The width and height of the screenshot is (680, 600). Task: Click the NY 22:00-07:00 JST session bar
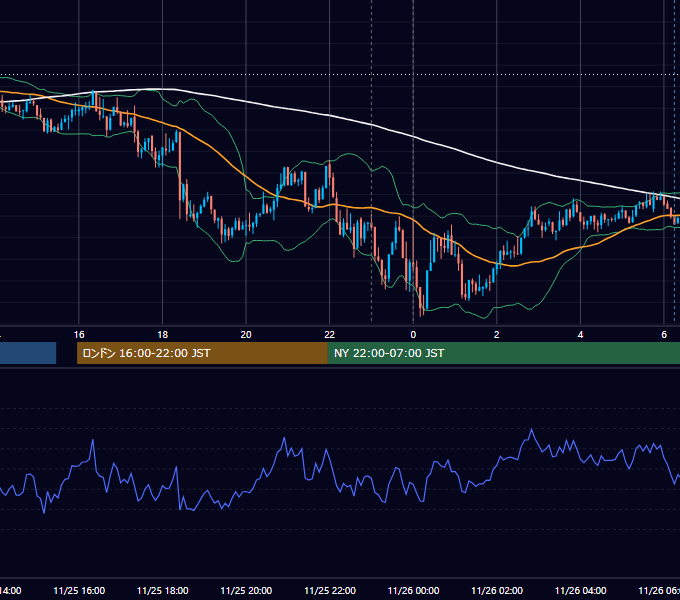(x=503, y=353)
